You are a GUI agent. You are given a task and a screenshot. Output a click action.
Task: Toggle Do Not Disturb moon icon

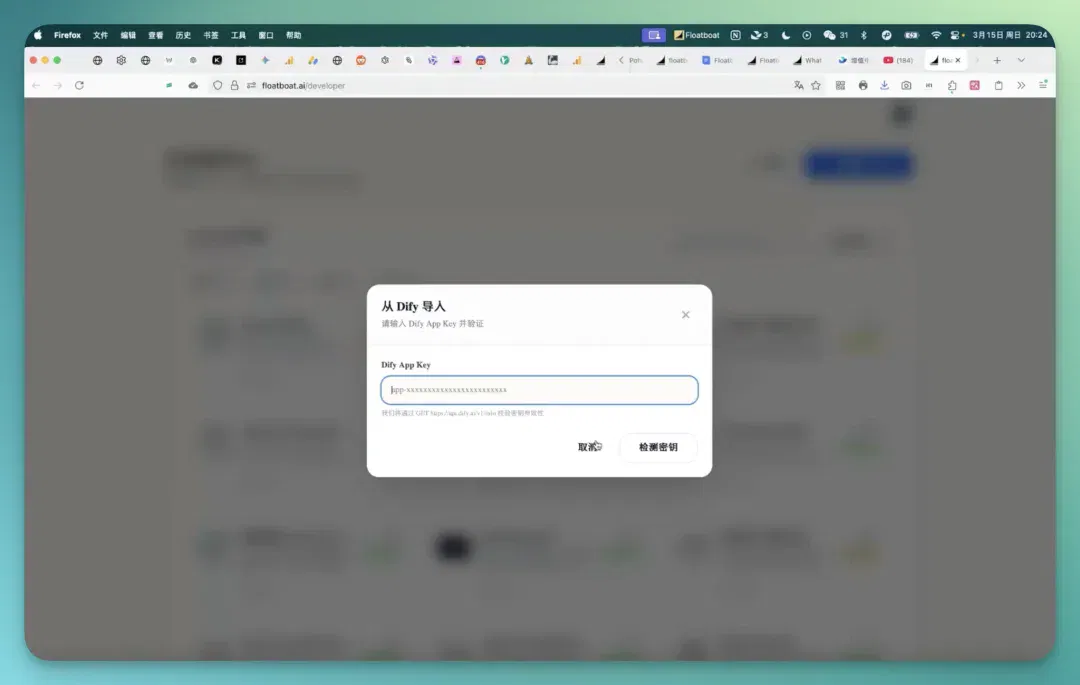tap(786, 35)
